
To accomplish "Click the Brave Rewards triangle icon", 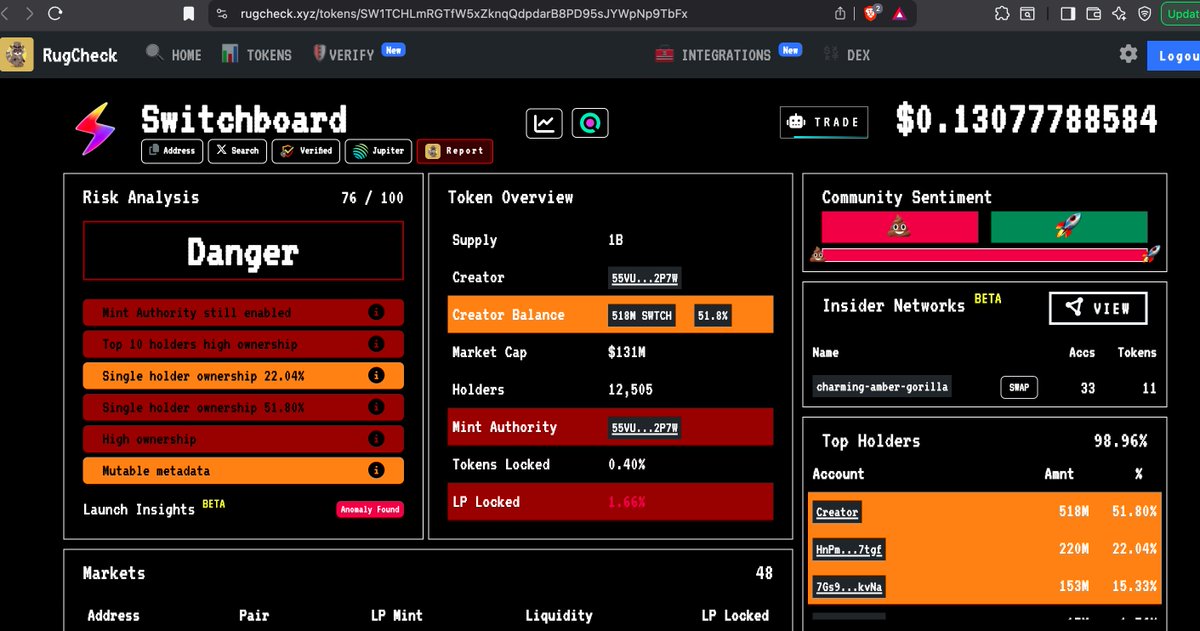I will 899,14.
